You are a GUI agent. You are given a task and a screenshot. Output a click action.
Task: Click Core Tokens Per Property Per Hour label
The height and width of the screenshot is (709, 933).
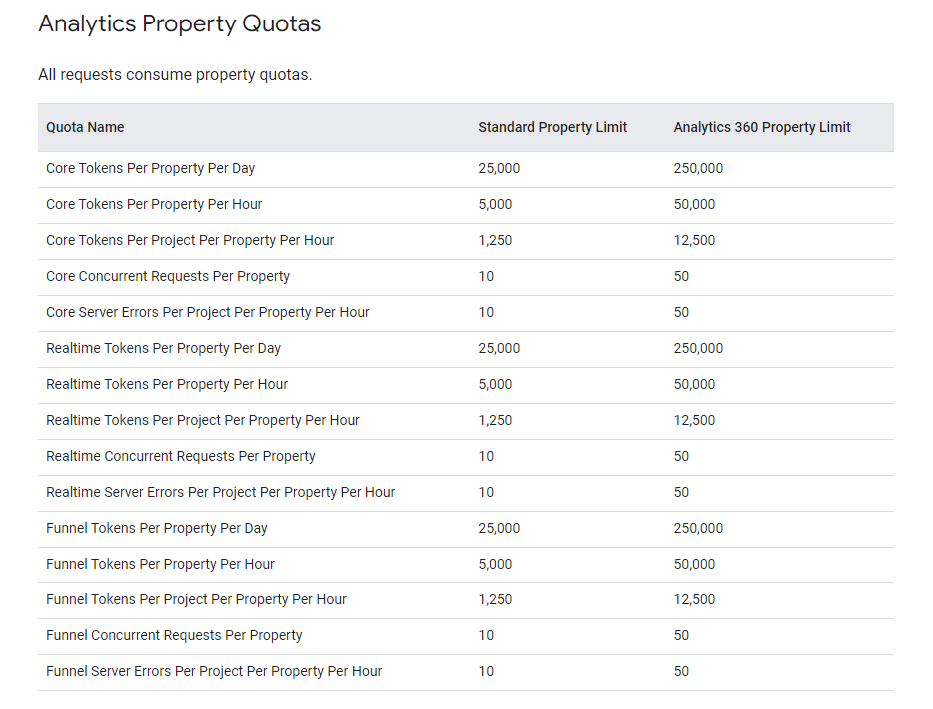154,204
